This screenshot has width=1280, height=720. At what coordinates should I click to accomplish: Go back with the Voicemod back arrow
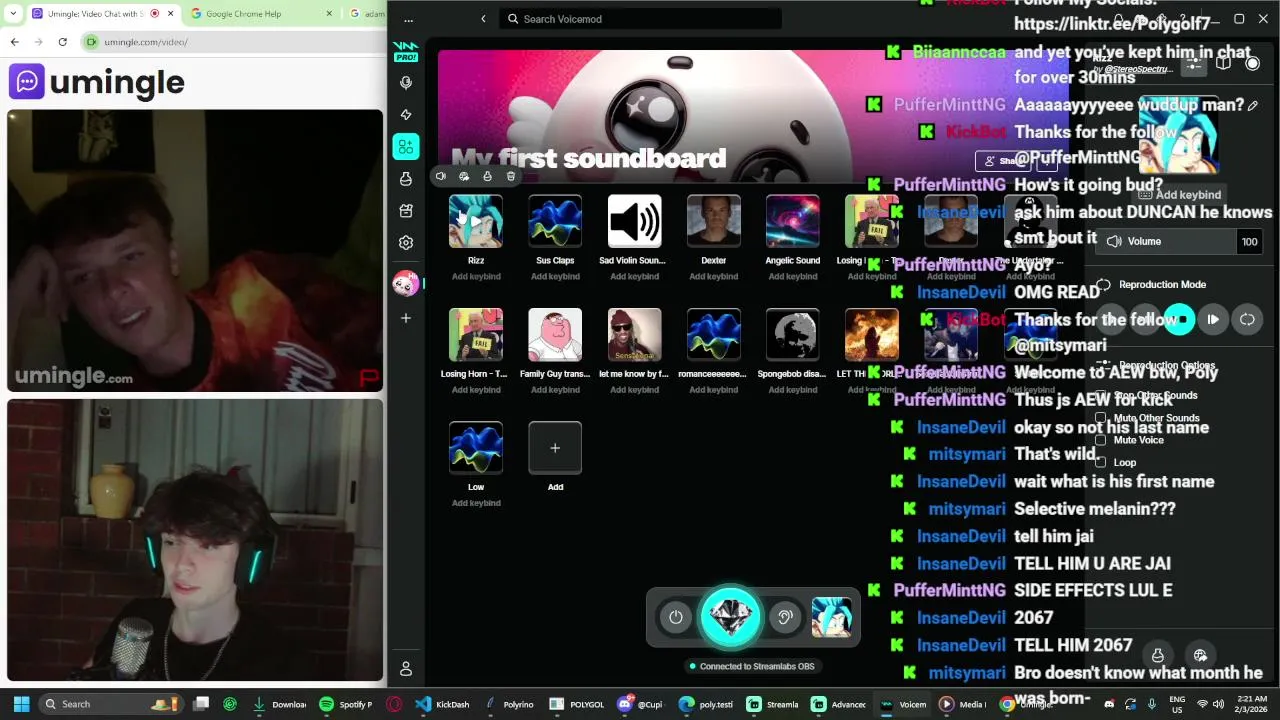pyautogui.click(x=483, y=19)
